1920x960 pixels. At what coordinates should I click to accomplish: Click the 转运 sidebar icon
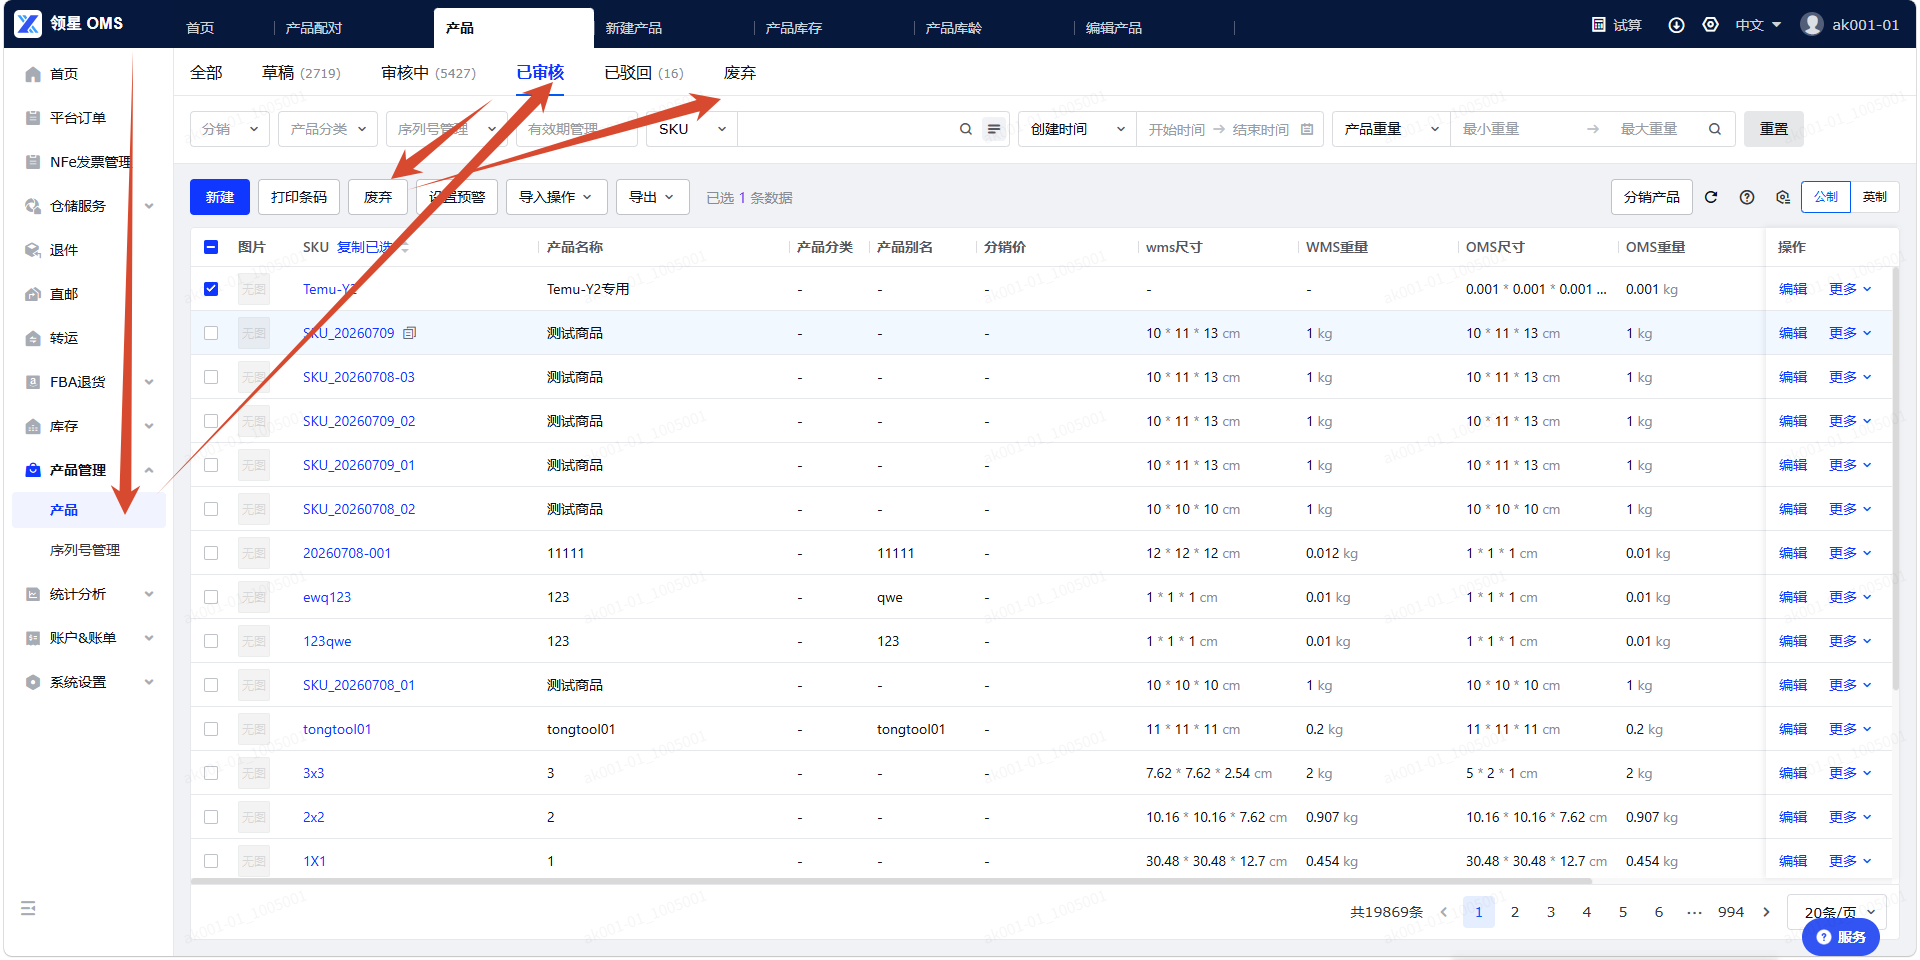click(x=33, y=338)
